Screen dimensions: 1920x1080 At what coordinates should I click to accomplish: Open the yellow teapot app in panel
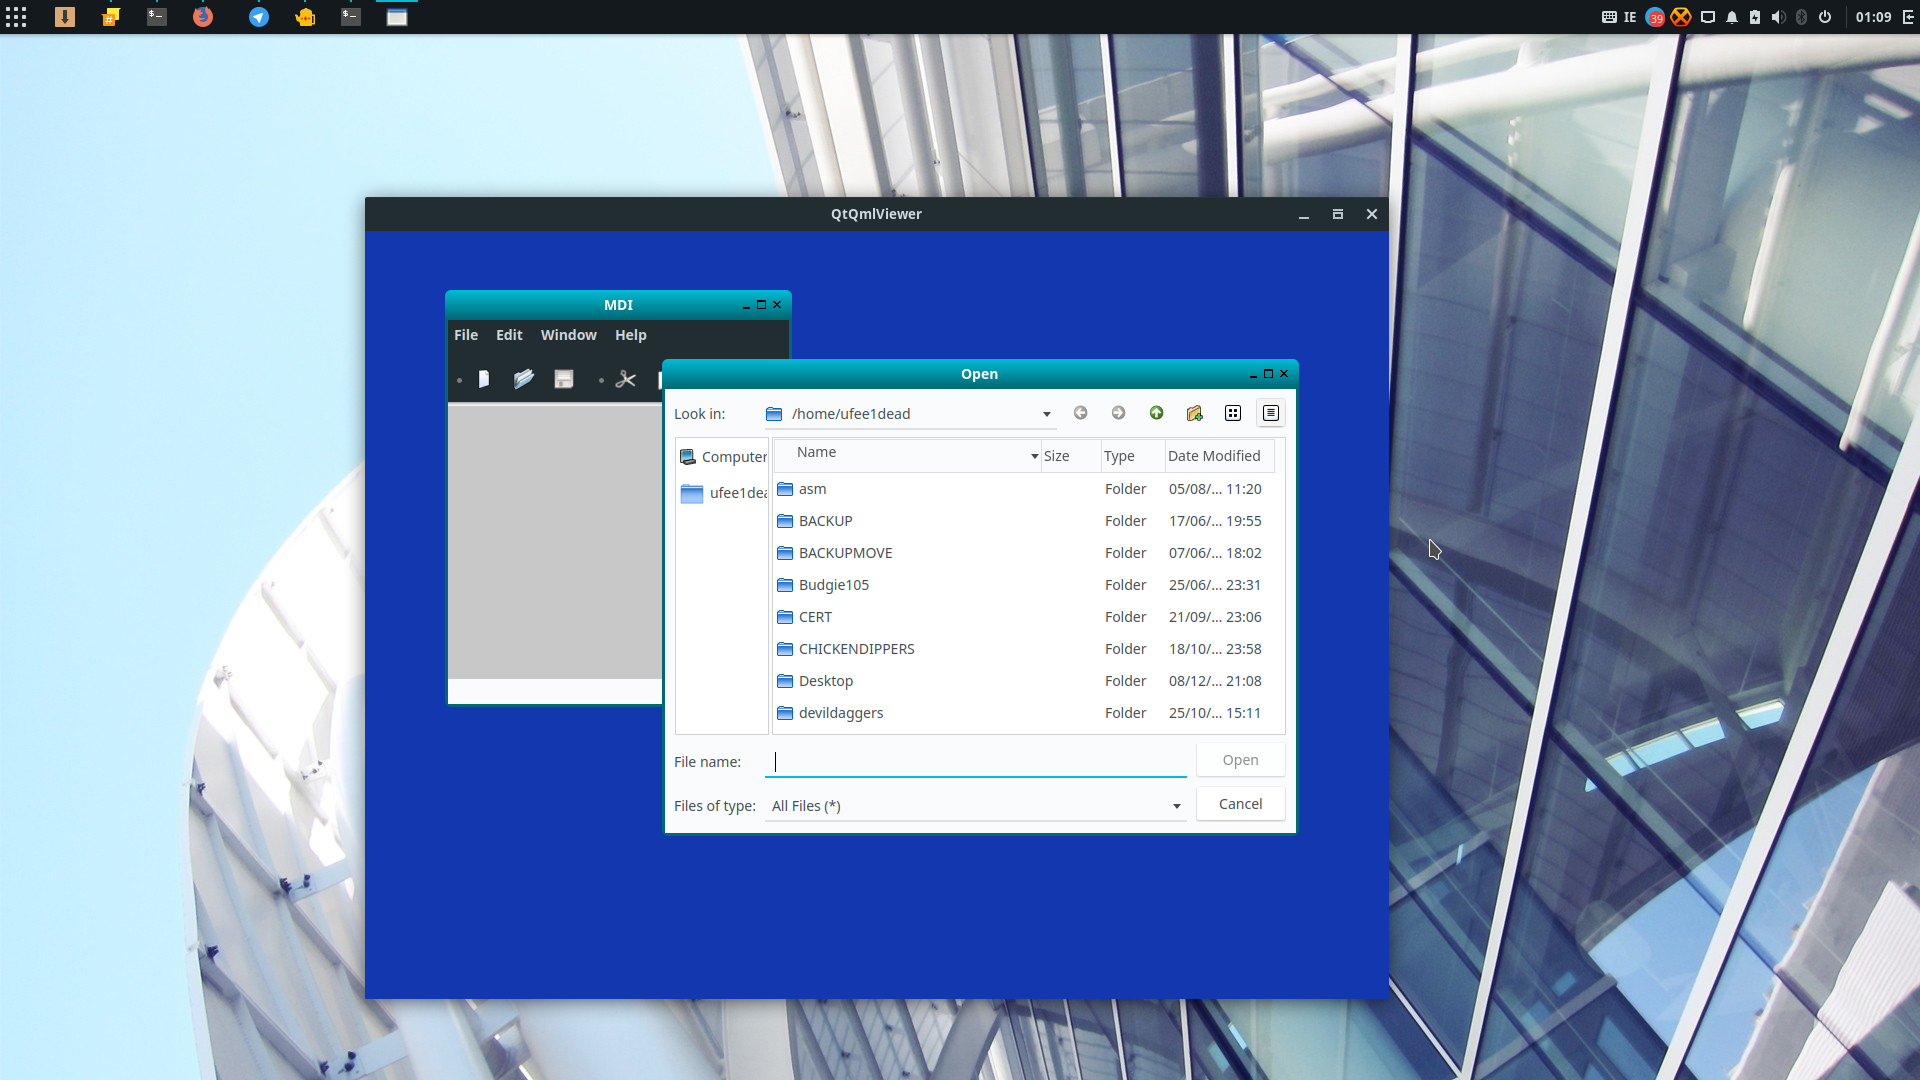(x=305, y=17)
